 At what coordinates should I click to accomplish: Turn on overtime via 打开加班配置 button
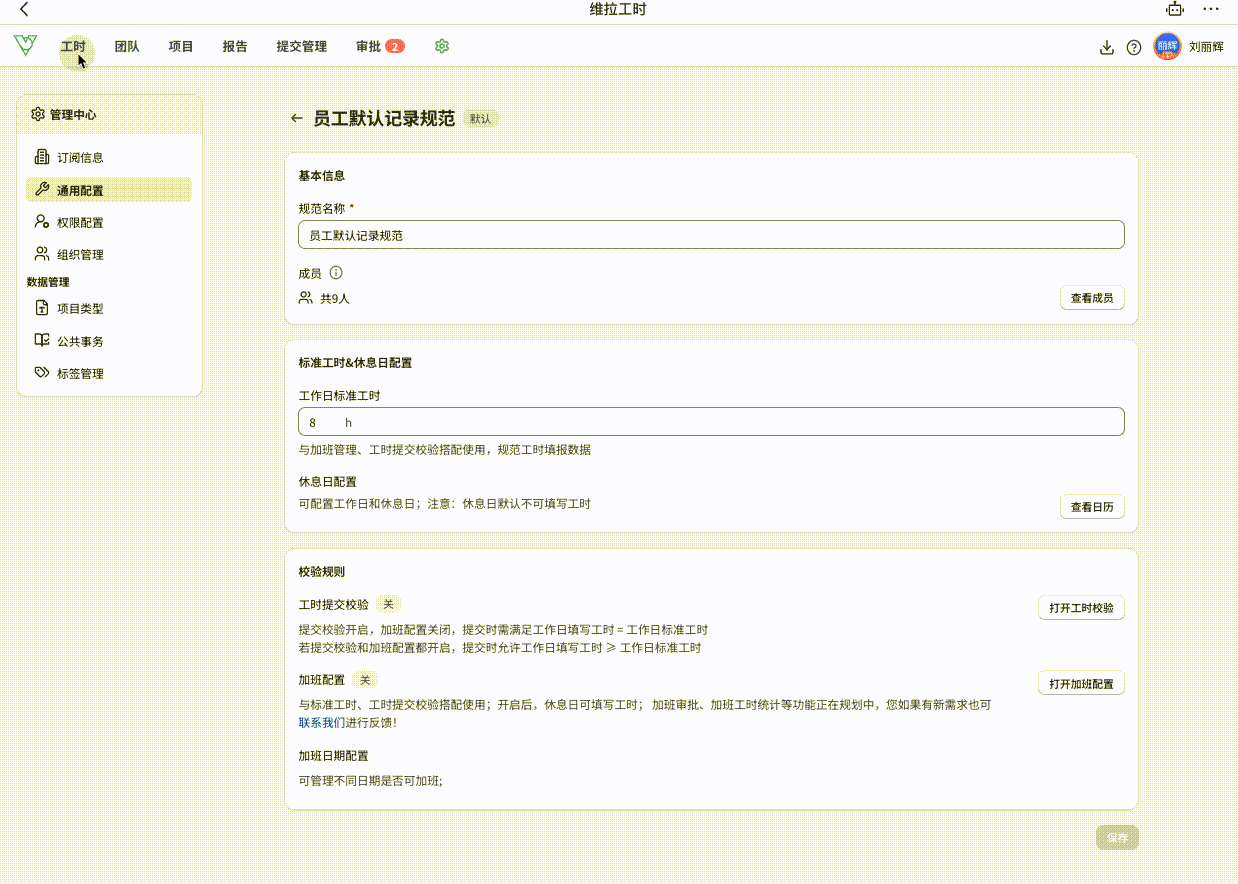[x=1081, y=684]
